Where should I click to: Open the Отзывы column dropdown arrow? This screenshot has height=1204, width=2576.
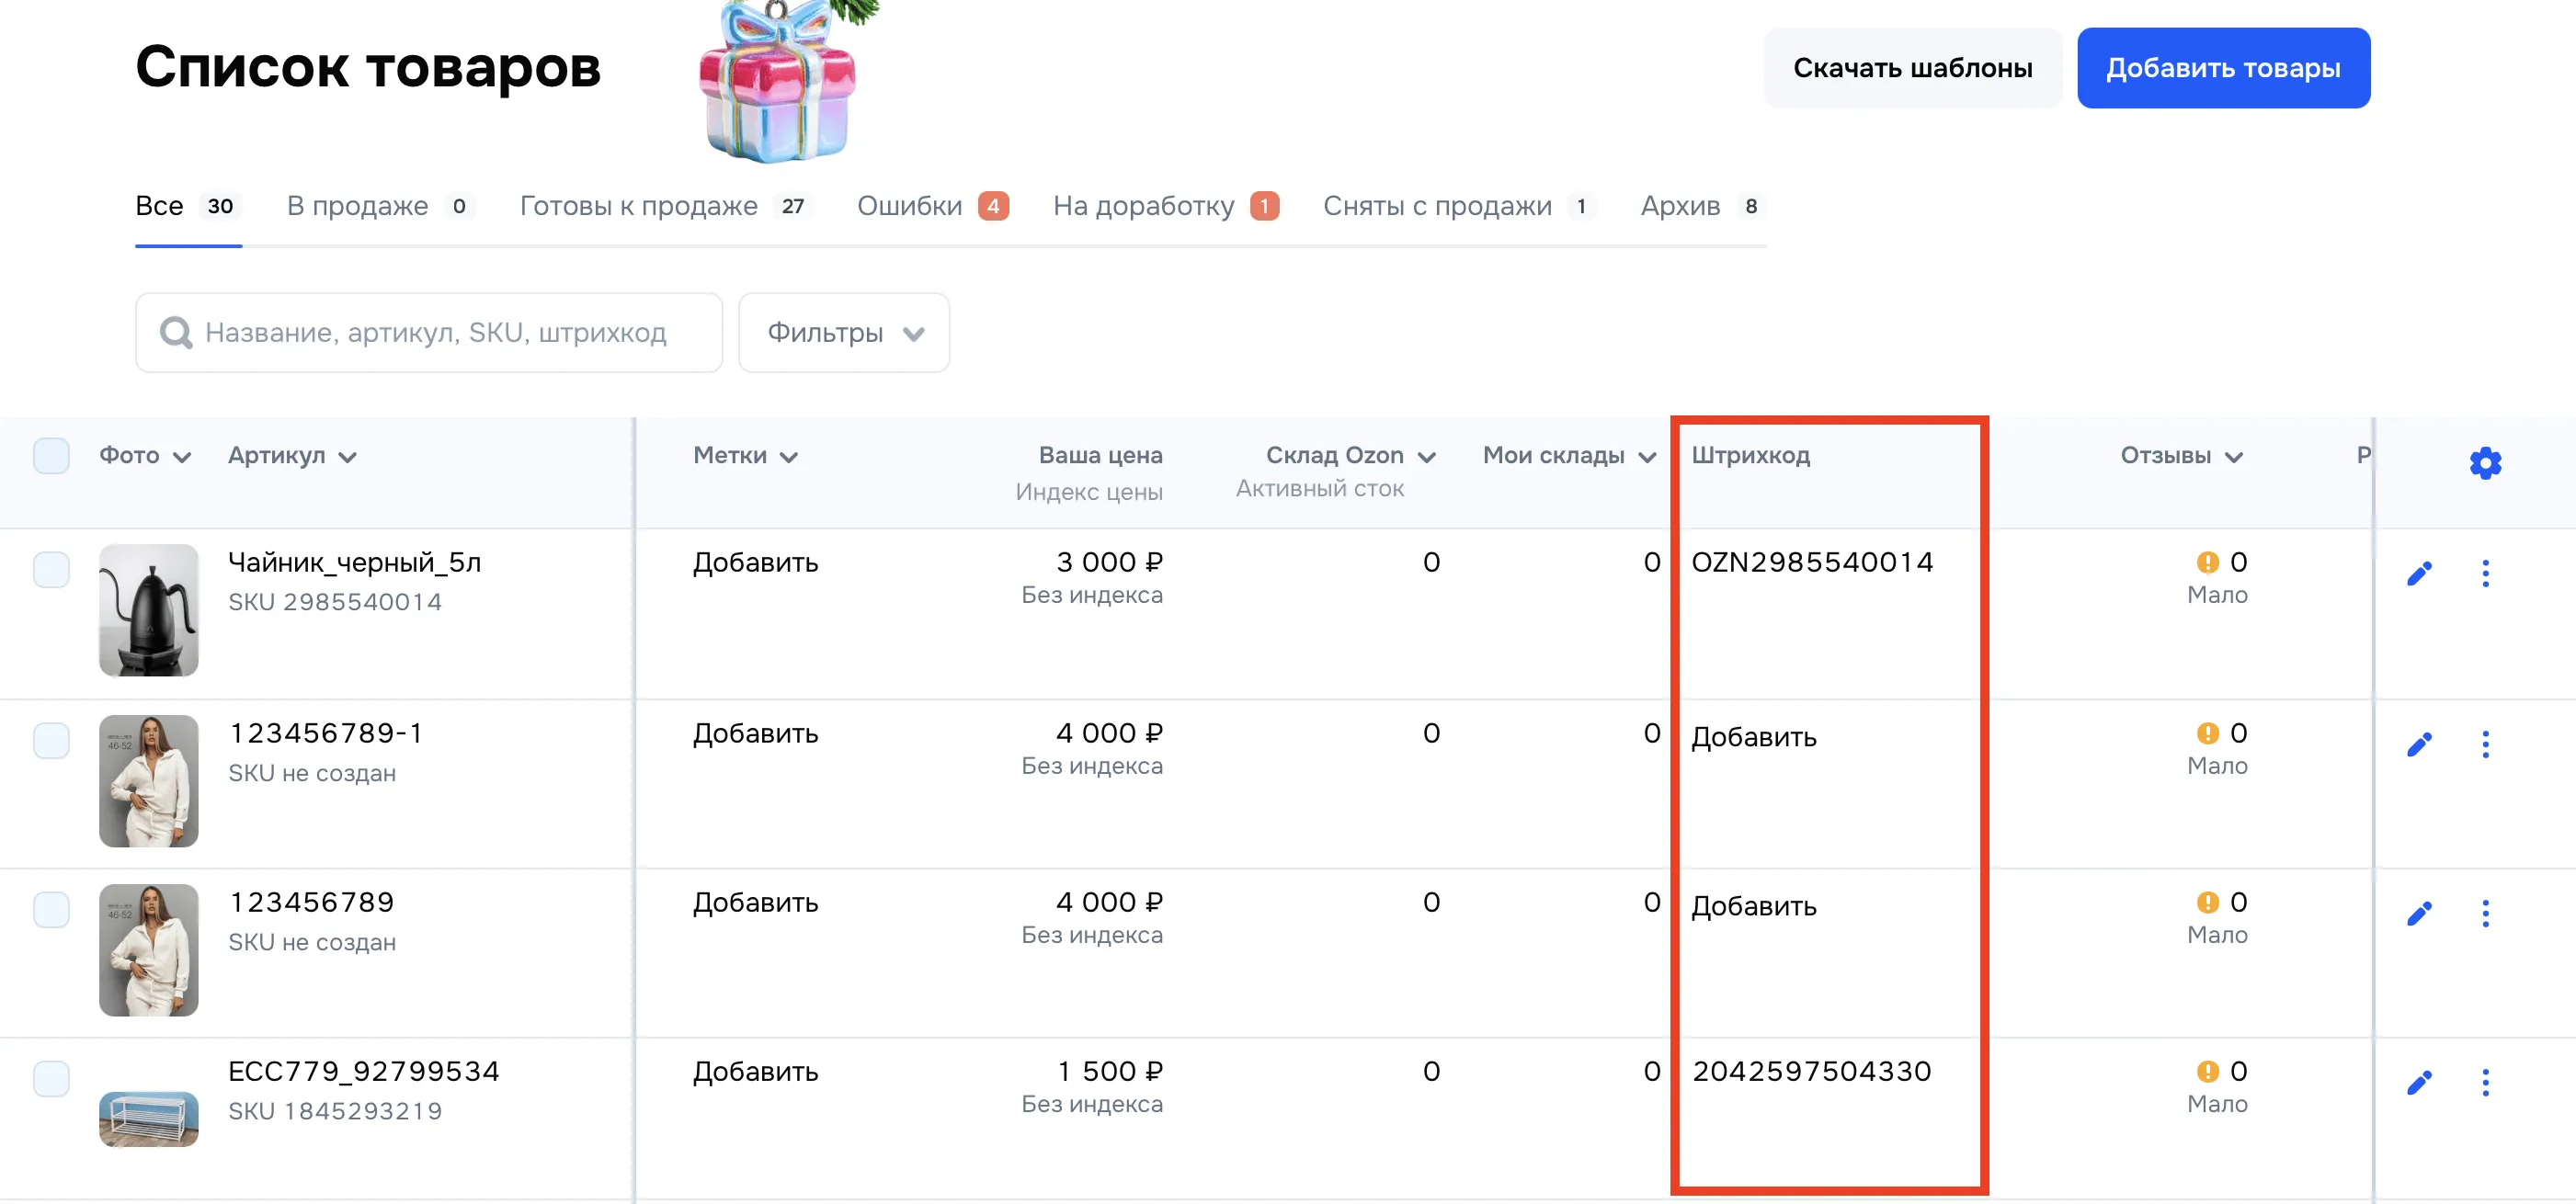[2235, 457]
